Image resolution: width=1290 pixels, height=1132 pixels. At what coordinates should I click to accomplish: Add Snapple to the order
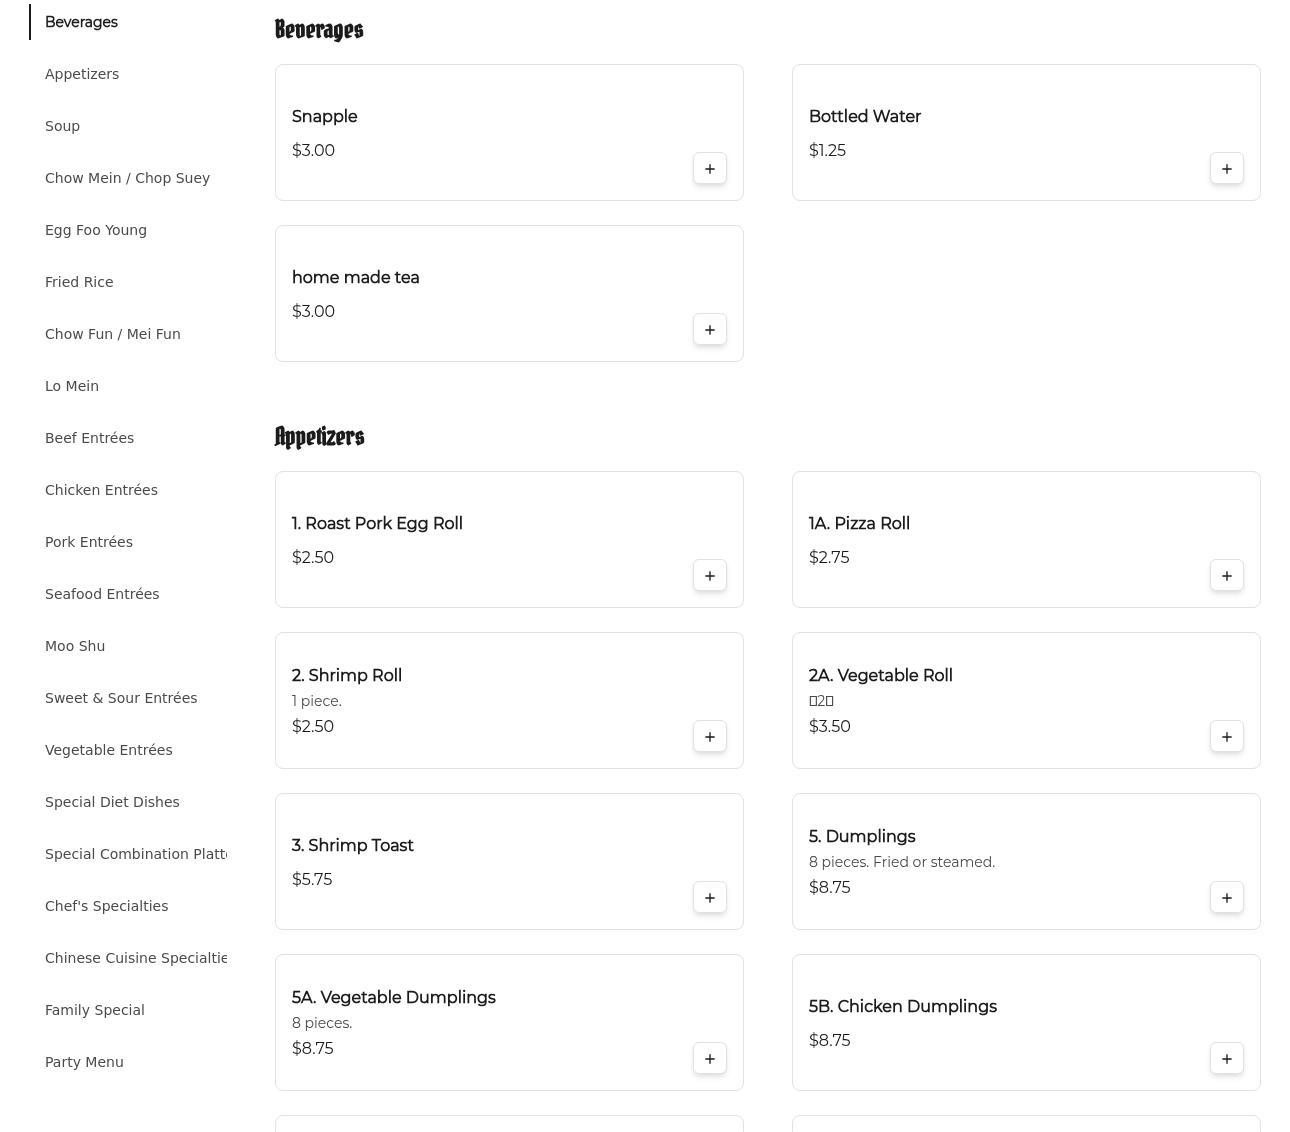click(709, 169)
